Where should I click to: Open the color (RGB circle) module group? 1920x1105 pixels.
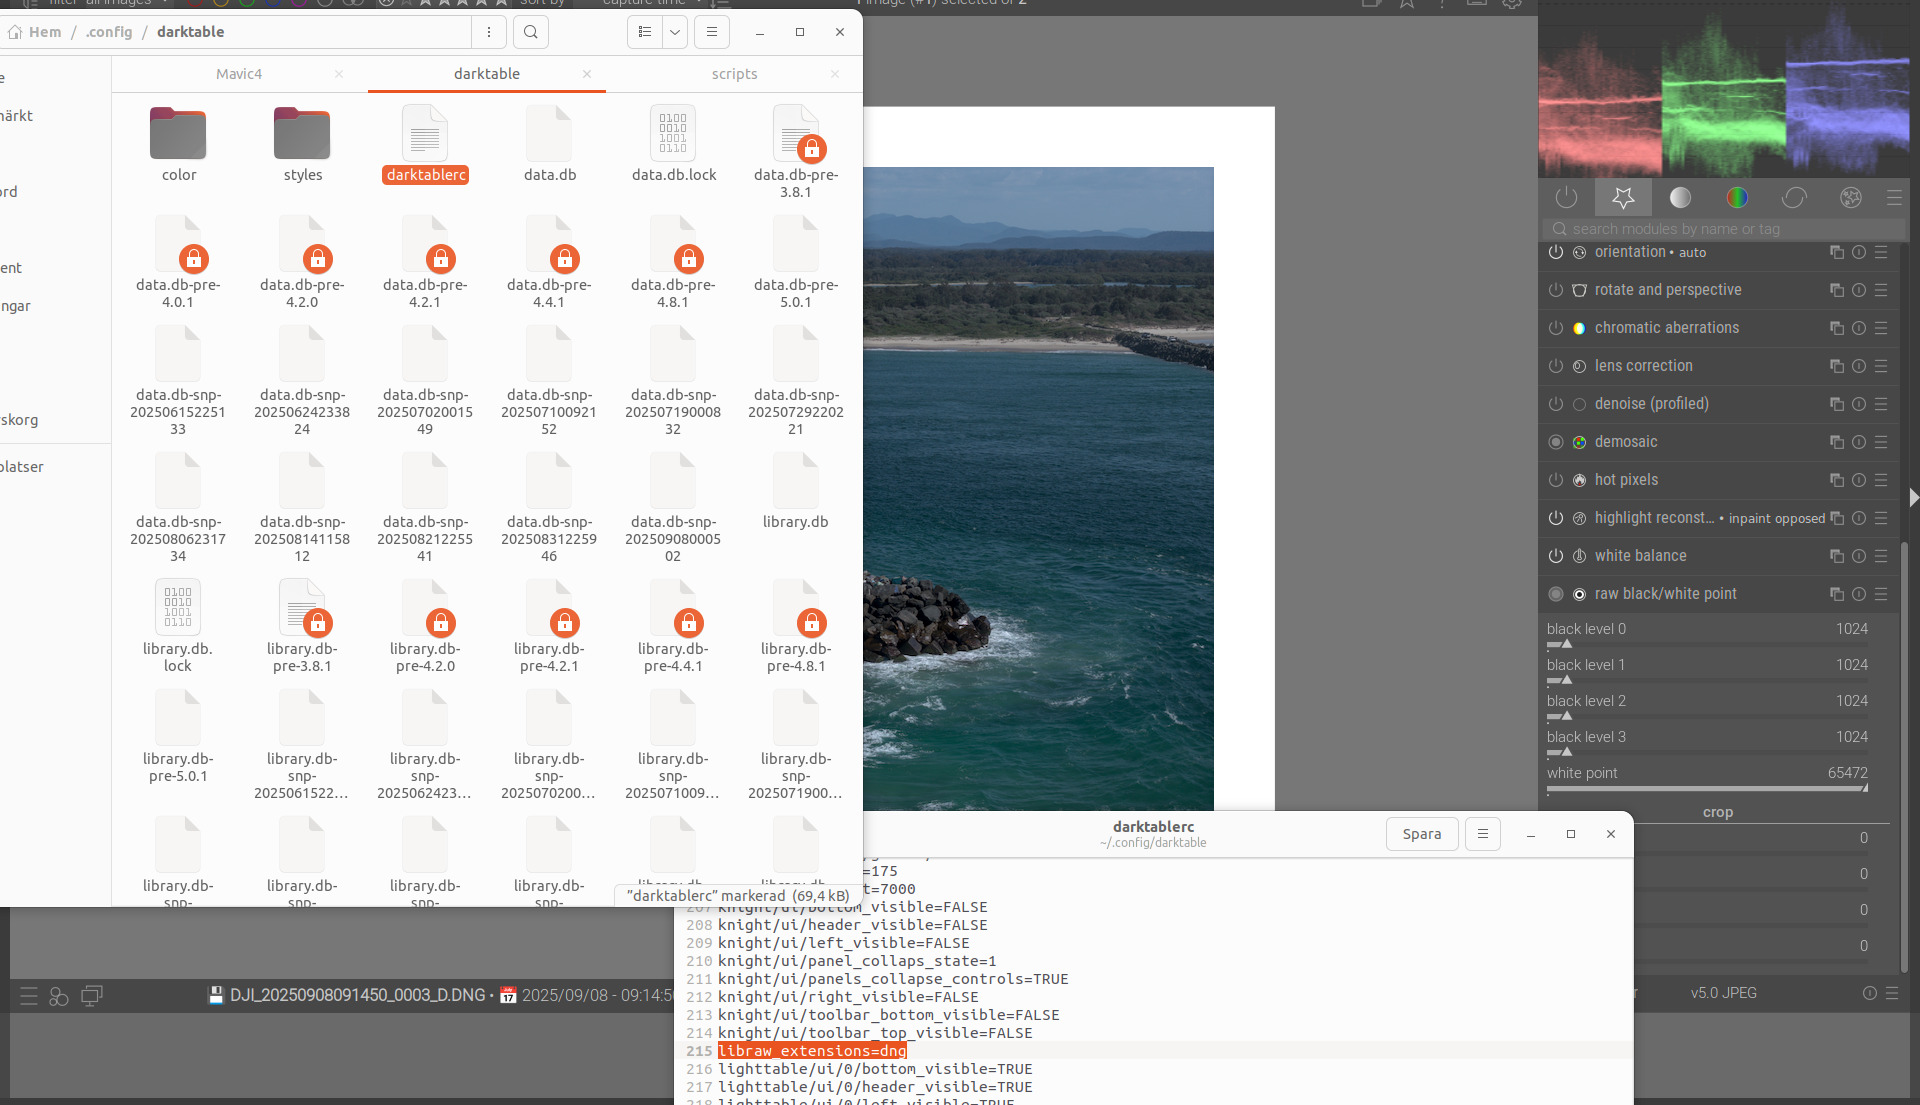[1737, 198]
